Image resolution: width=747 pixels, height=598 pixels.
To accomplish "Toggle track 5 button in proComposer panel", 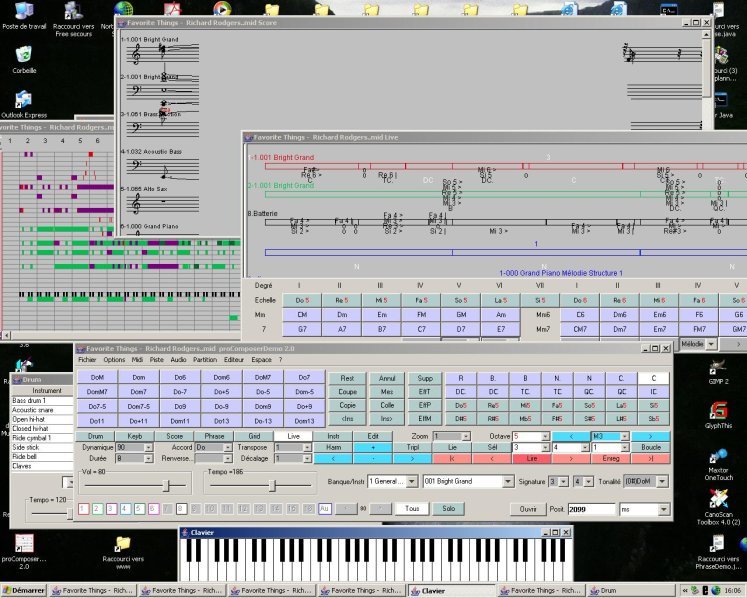I will [x=139, y=509].
